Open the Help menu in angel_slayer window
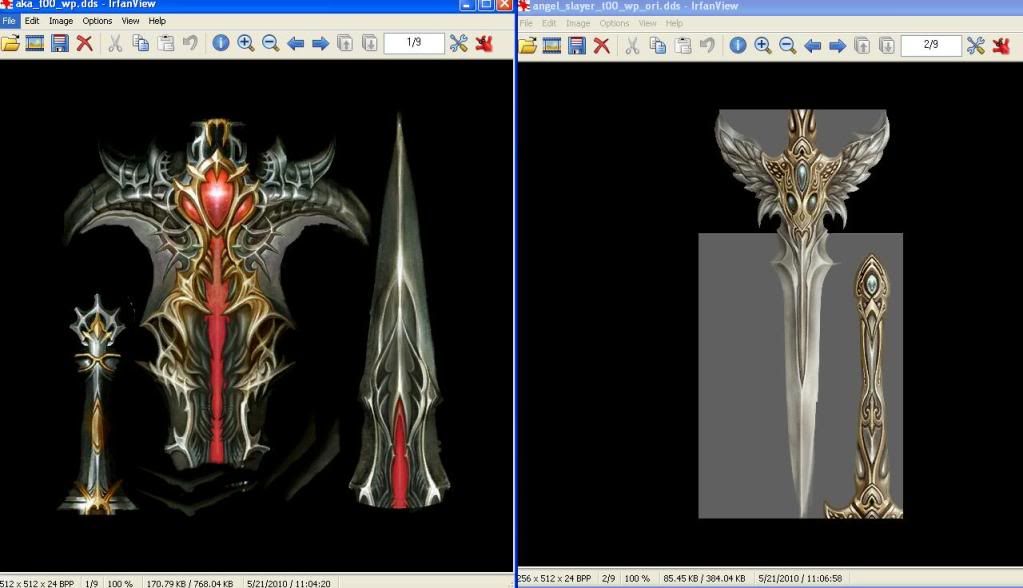 click(x=674, y=22)
